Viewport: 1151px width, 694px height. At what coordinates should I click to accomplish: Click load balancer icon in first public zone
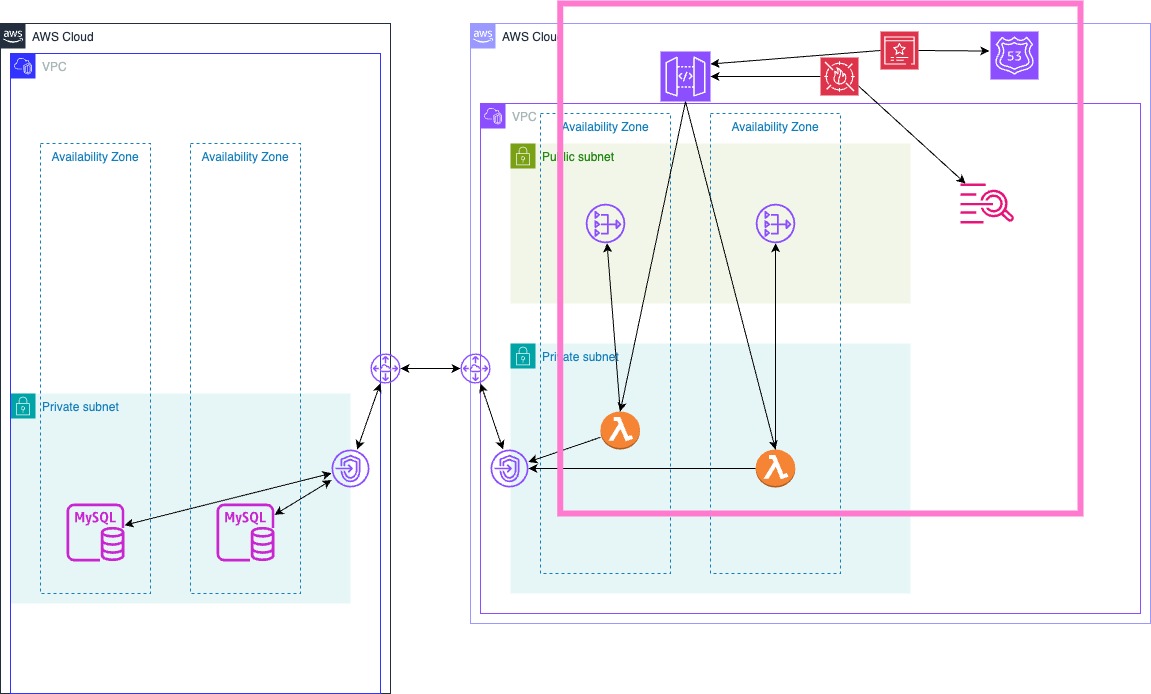606,223
